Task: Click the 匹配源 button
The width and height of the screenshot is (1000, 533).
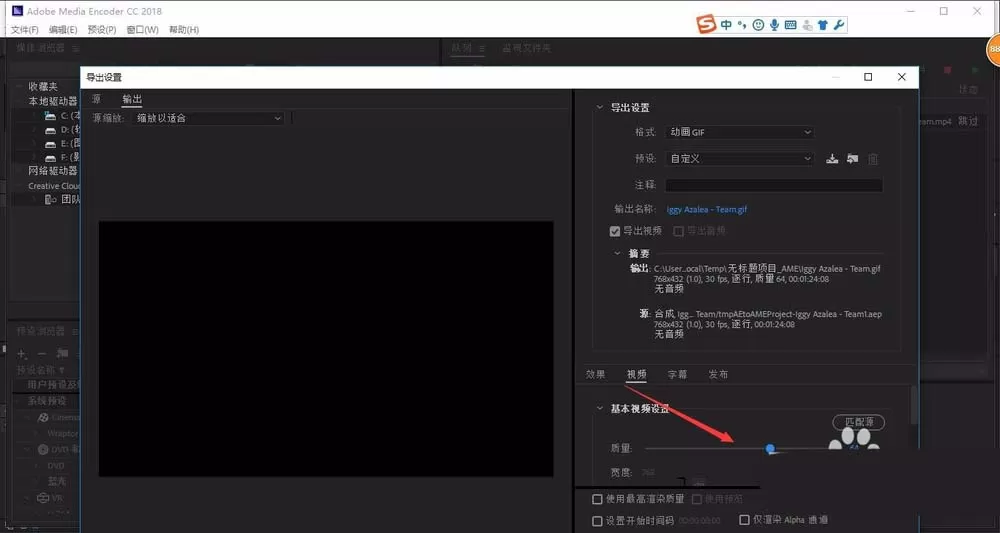Action: [858, 421]
